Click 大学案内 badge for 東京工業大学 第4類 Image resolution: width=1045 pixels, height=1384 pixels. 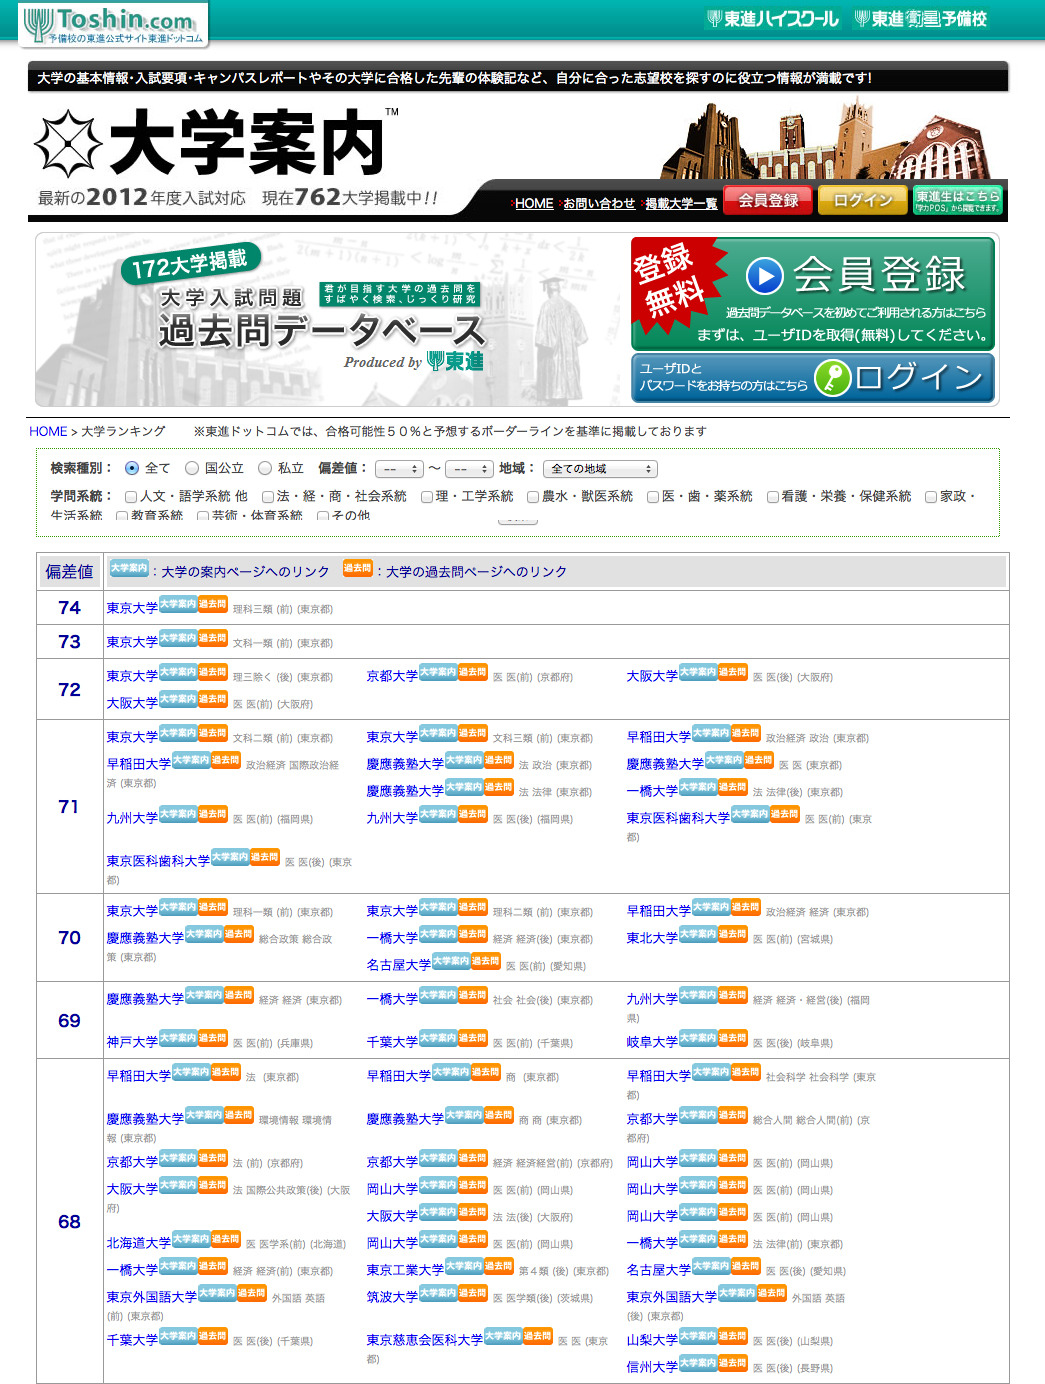464,1266
